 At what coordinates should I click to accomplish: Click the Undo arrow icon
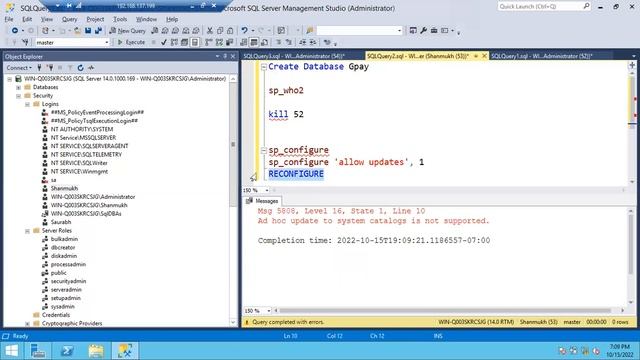click(244, 31)
